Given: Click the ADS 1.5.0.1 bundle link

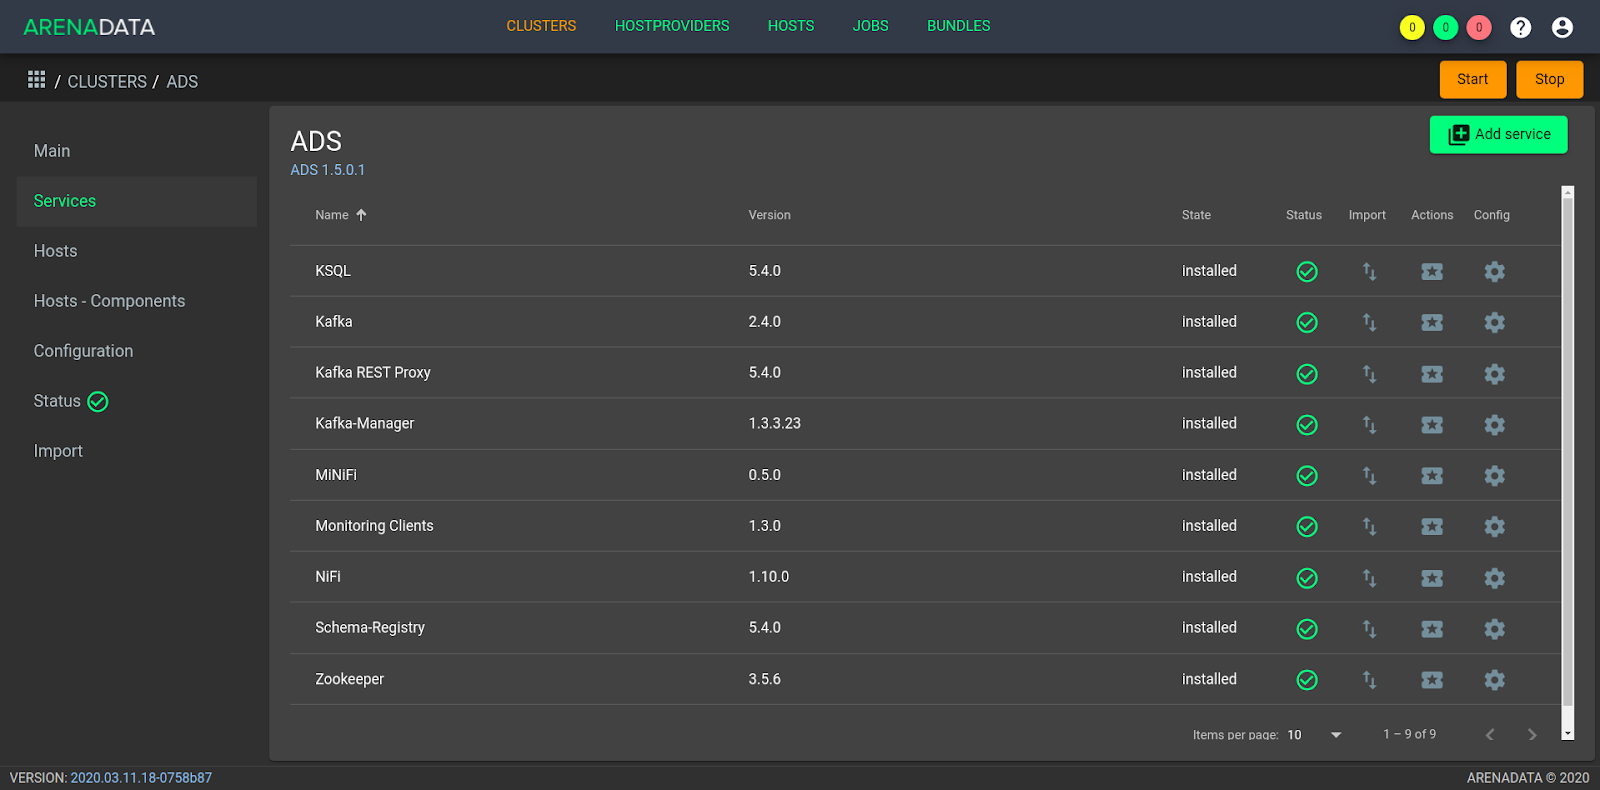Looking at the screenshot, I should click(x=328, y=170).
